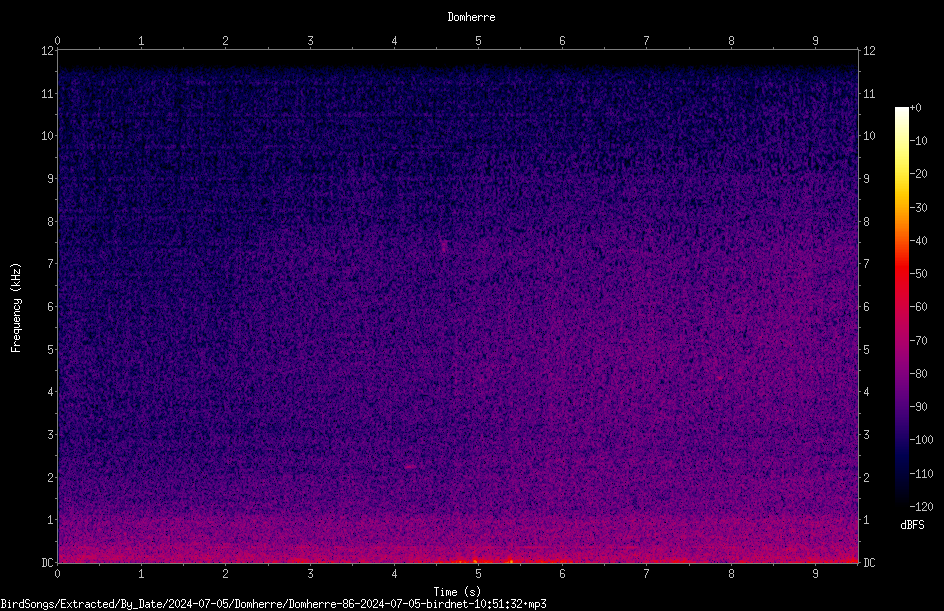944x611 pixels.
Task: Click the dBFS legend label
Action: (x=912, y=525)
